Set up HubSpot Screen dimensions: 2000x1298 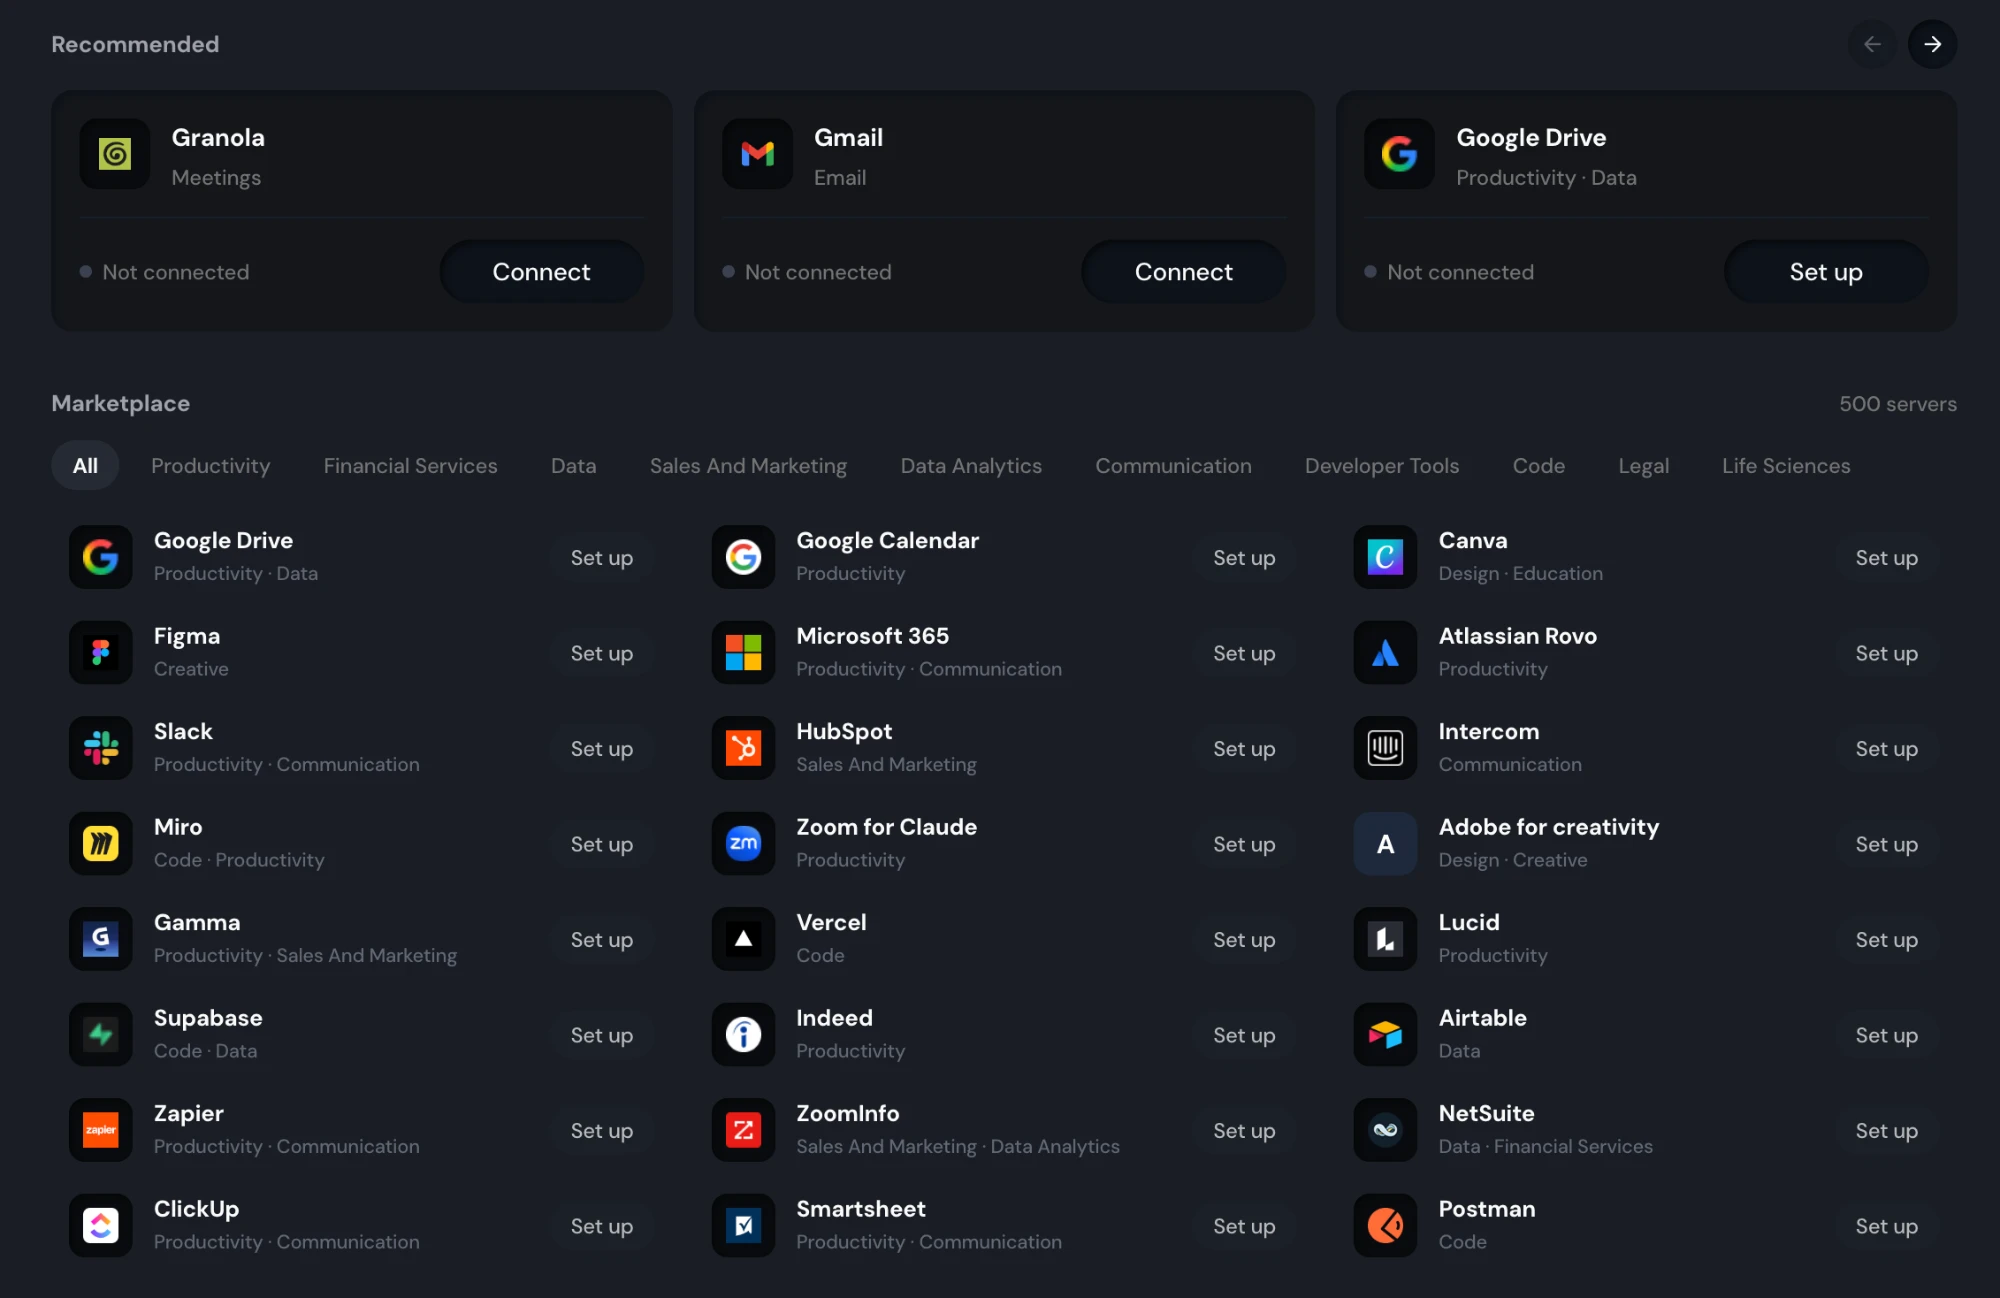coord(1244,749)
